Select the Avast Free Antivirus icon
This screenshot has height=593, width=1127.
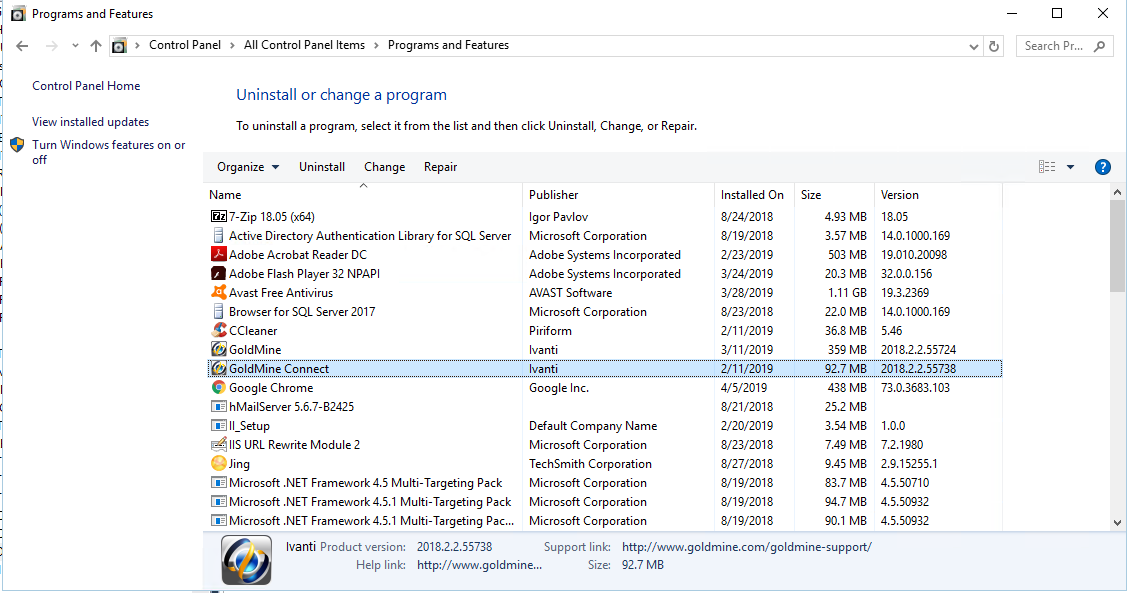(220, 292)
